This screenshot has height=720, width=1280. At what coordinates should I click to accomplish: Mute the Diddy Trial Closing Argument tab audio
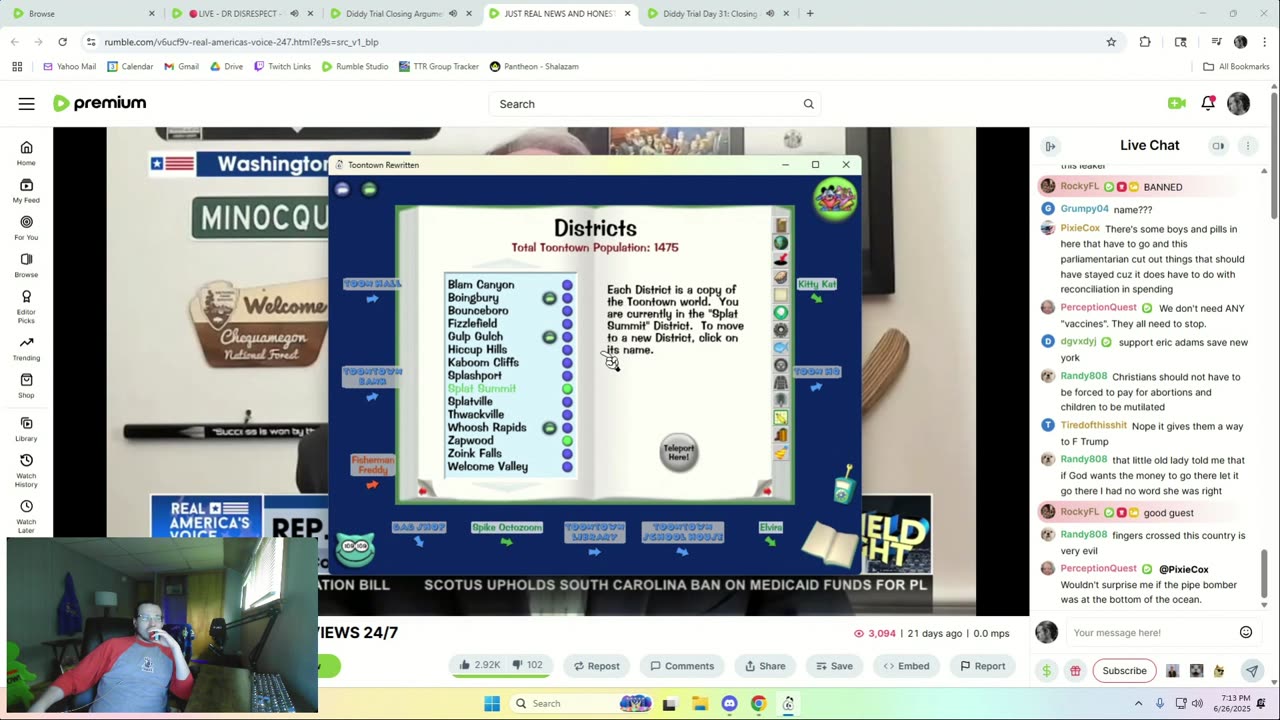click(x=452, y=14)
